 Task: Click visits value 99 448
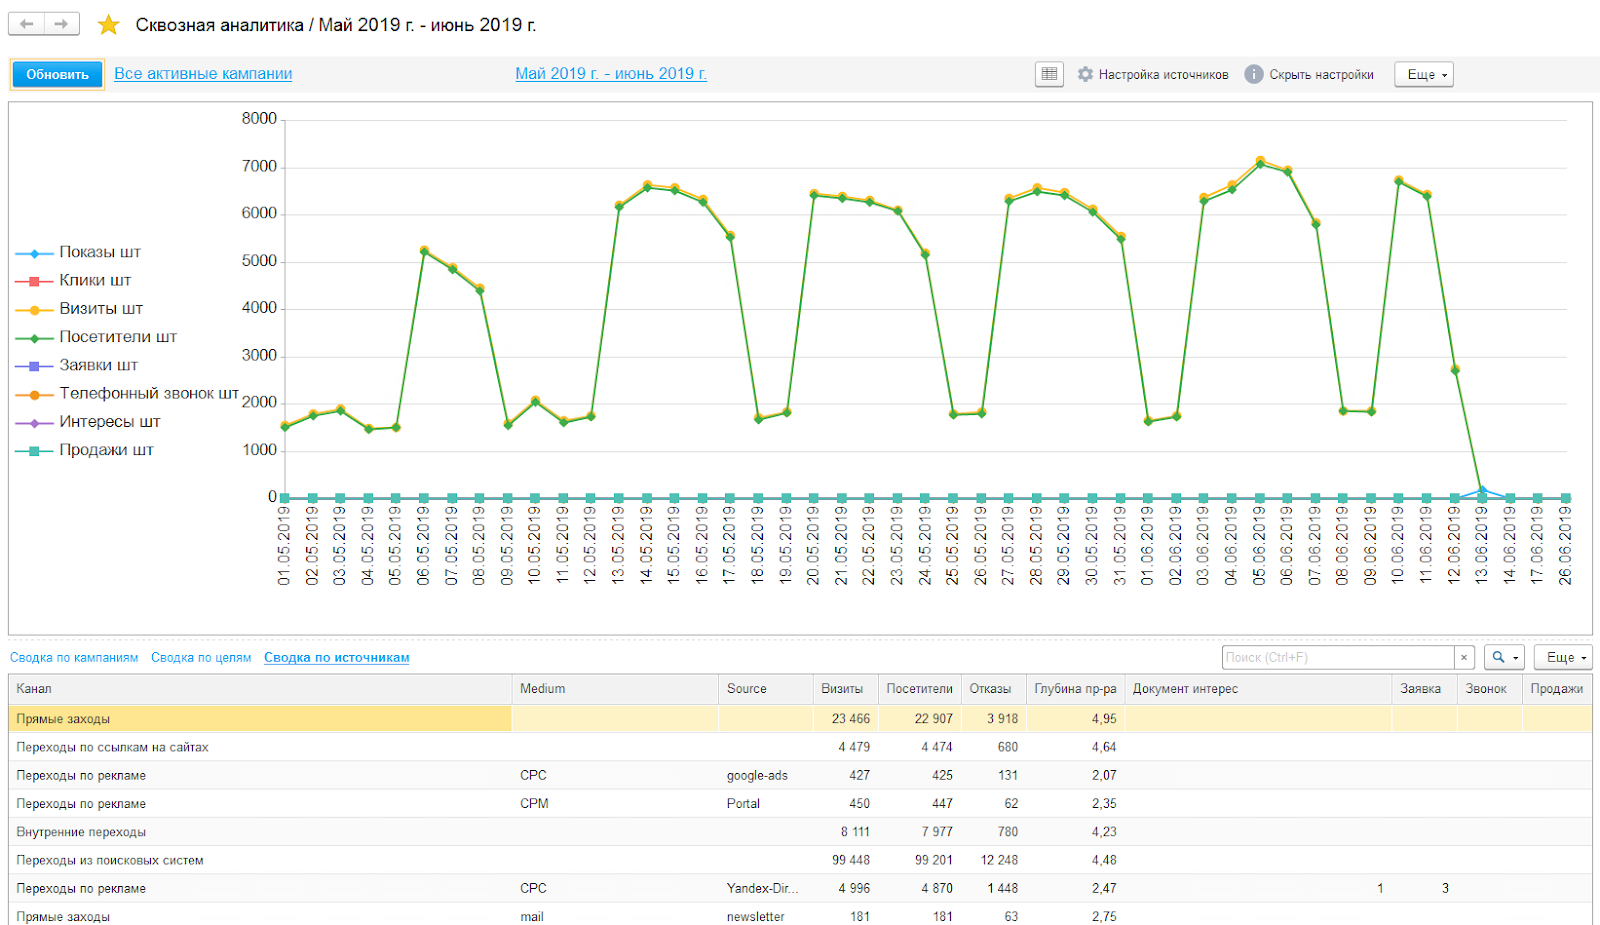[851, 860]
